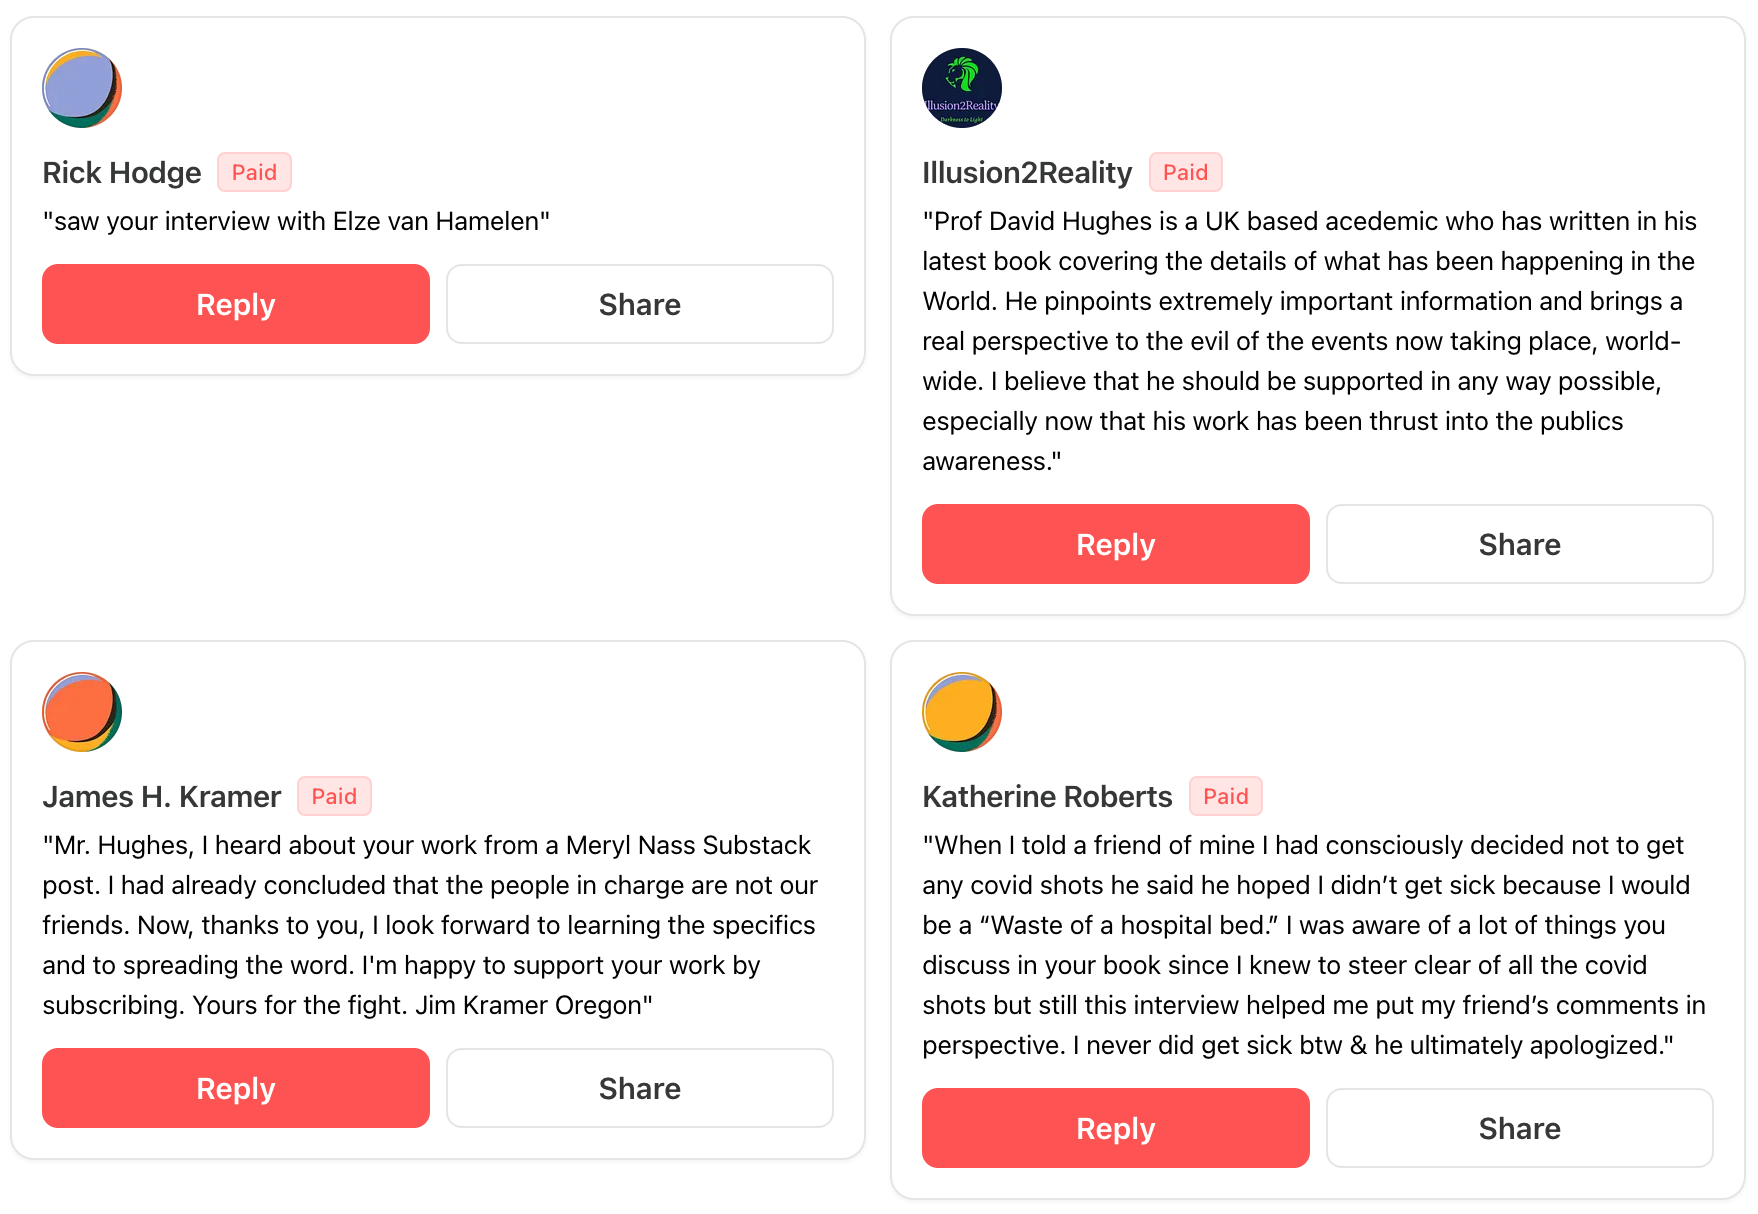
Task: Reply to James H. Kramer's message
Action: (x=236, y=1088)
